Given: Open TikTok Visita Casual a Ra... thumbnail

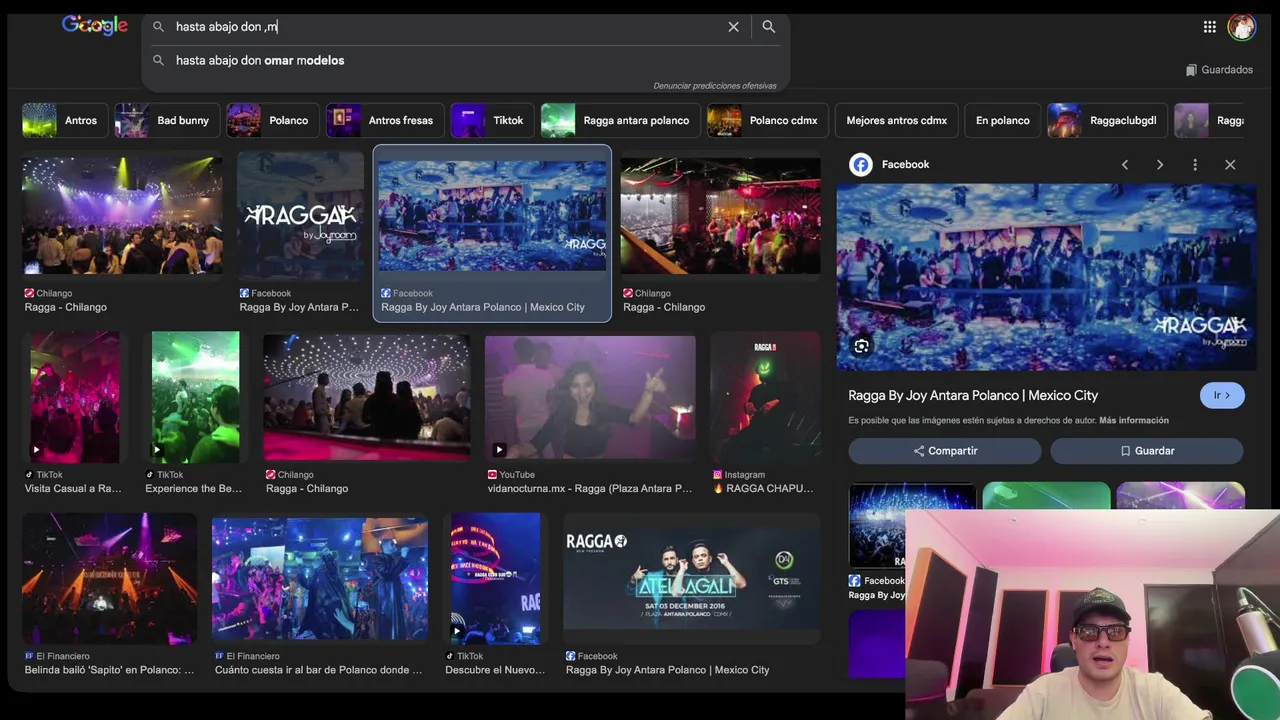Looking at the screenshot, I should coord(75,397).
